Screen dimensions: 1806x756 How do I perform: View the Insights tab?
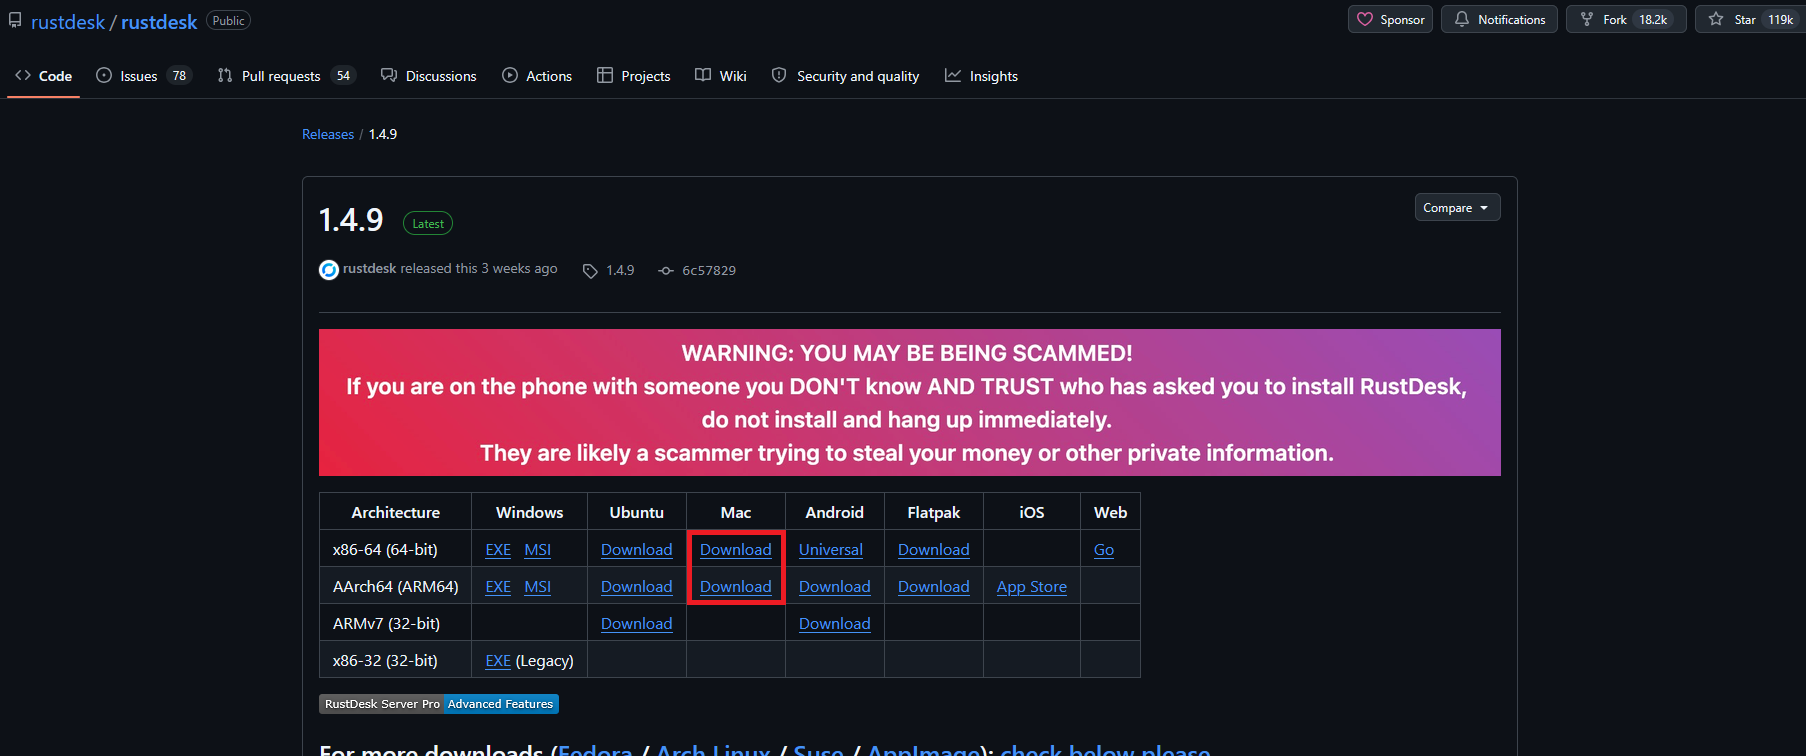click(x=982, y=76)
